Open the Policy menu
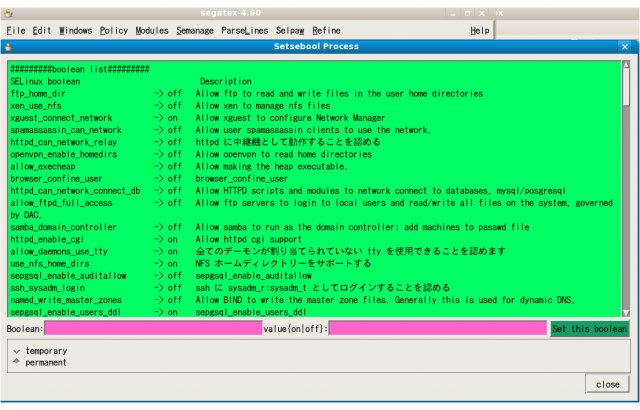640x410 pixels. [x=114, y=31]
